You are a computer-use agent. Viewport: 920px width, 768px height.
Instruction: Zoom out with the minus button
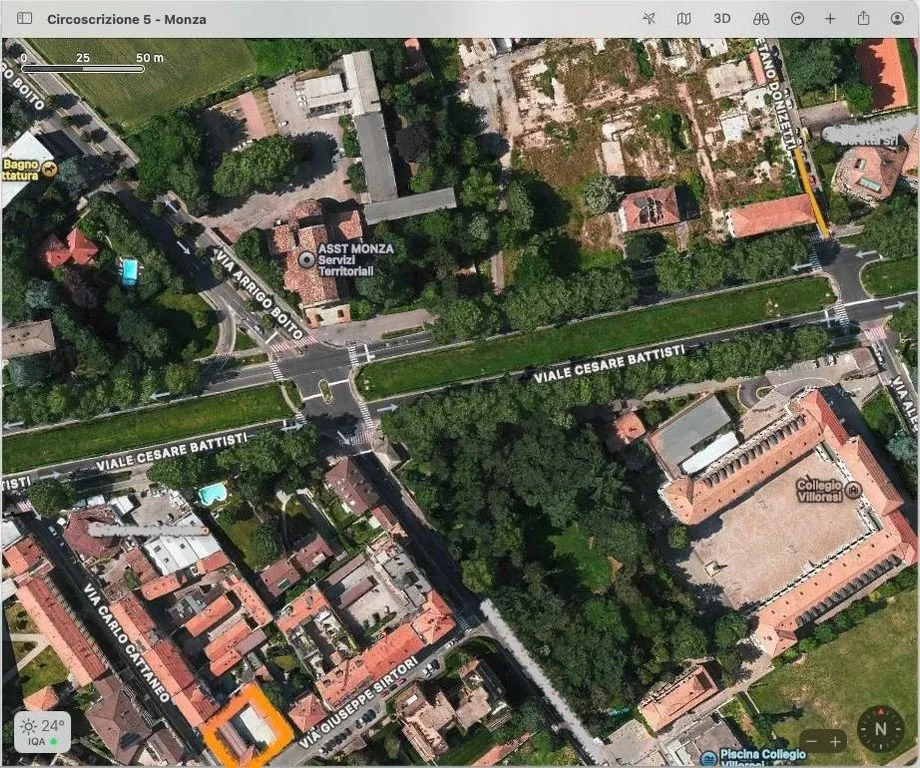(811, 741)
